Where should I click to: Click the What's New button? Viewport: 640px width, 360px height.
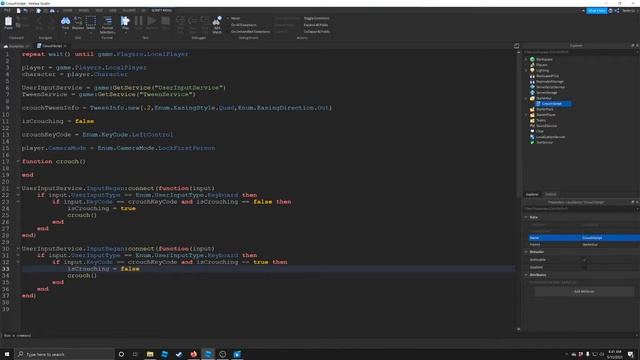click(x=596, y=11)
